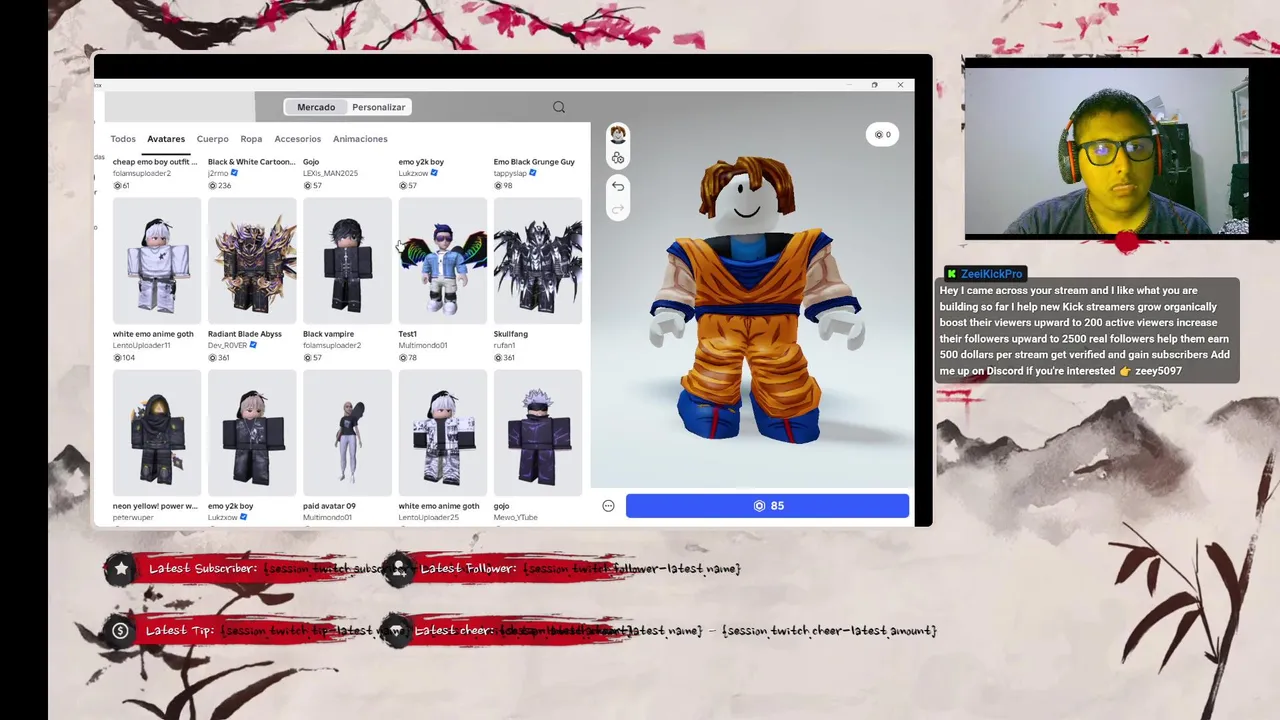This screenshot has height=720, width=1280.
Task: Click the verified badge next to Dev_R0VER
Action: coord(253,345)
